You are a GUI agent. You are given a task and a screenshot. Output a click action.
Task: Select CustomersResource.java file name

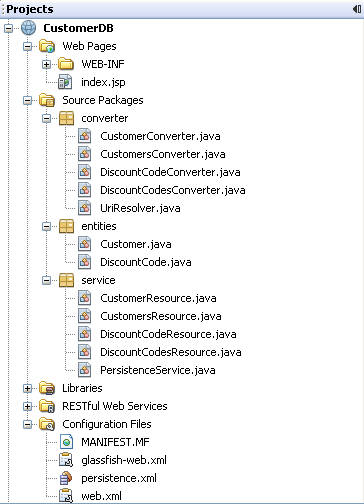pyautogui.click(x=161, y=316)
